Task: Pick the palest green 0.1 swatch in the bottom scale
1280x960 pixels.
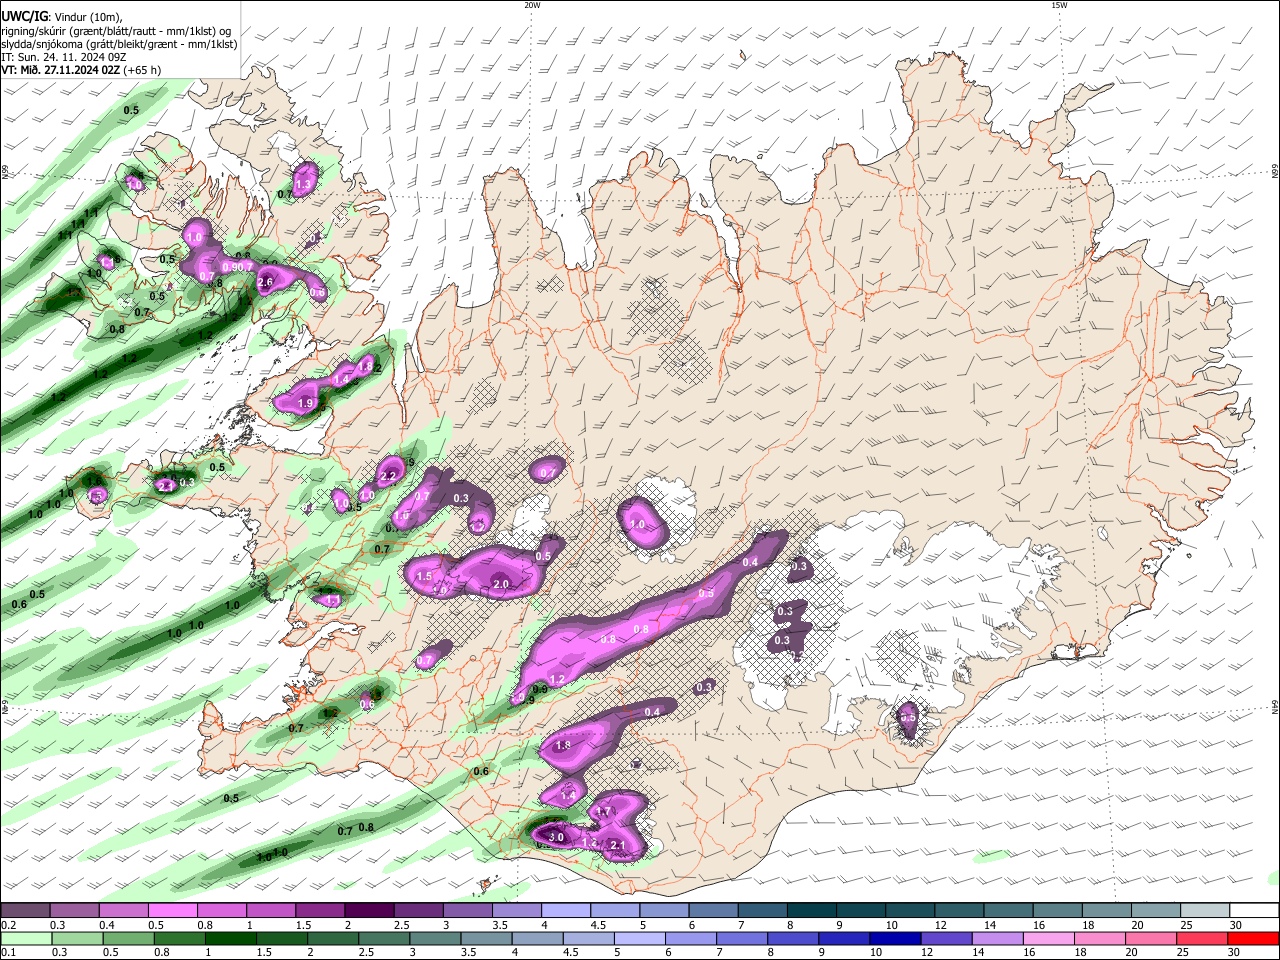Action: click(x=26, y=938)
